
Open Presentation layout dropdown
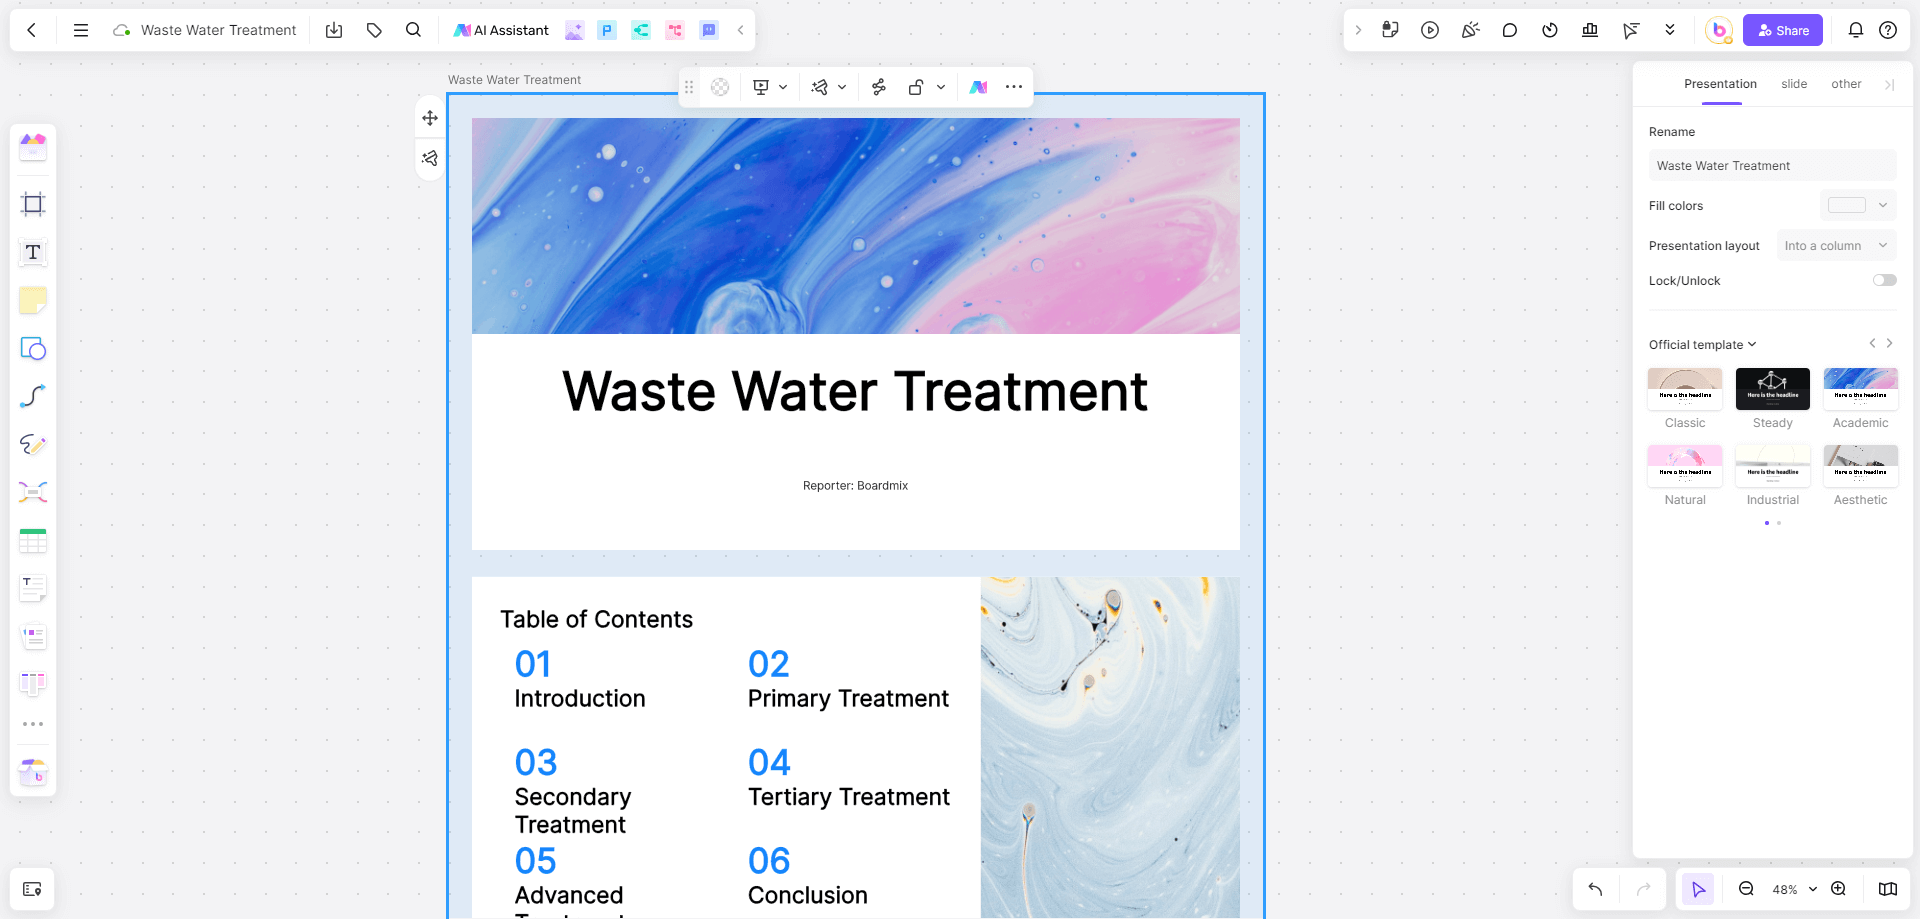(1836, 245)
